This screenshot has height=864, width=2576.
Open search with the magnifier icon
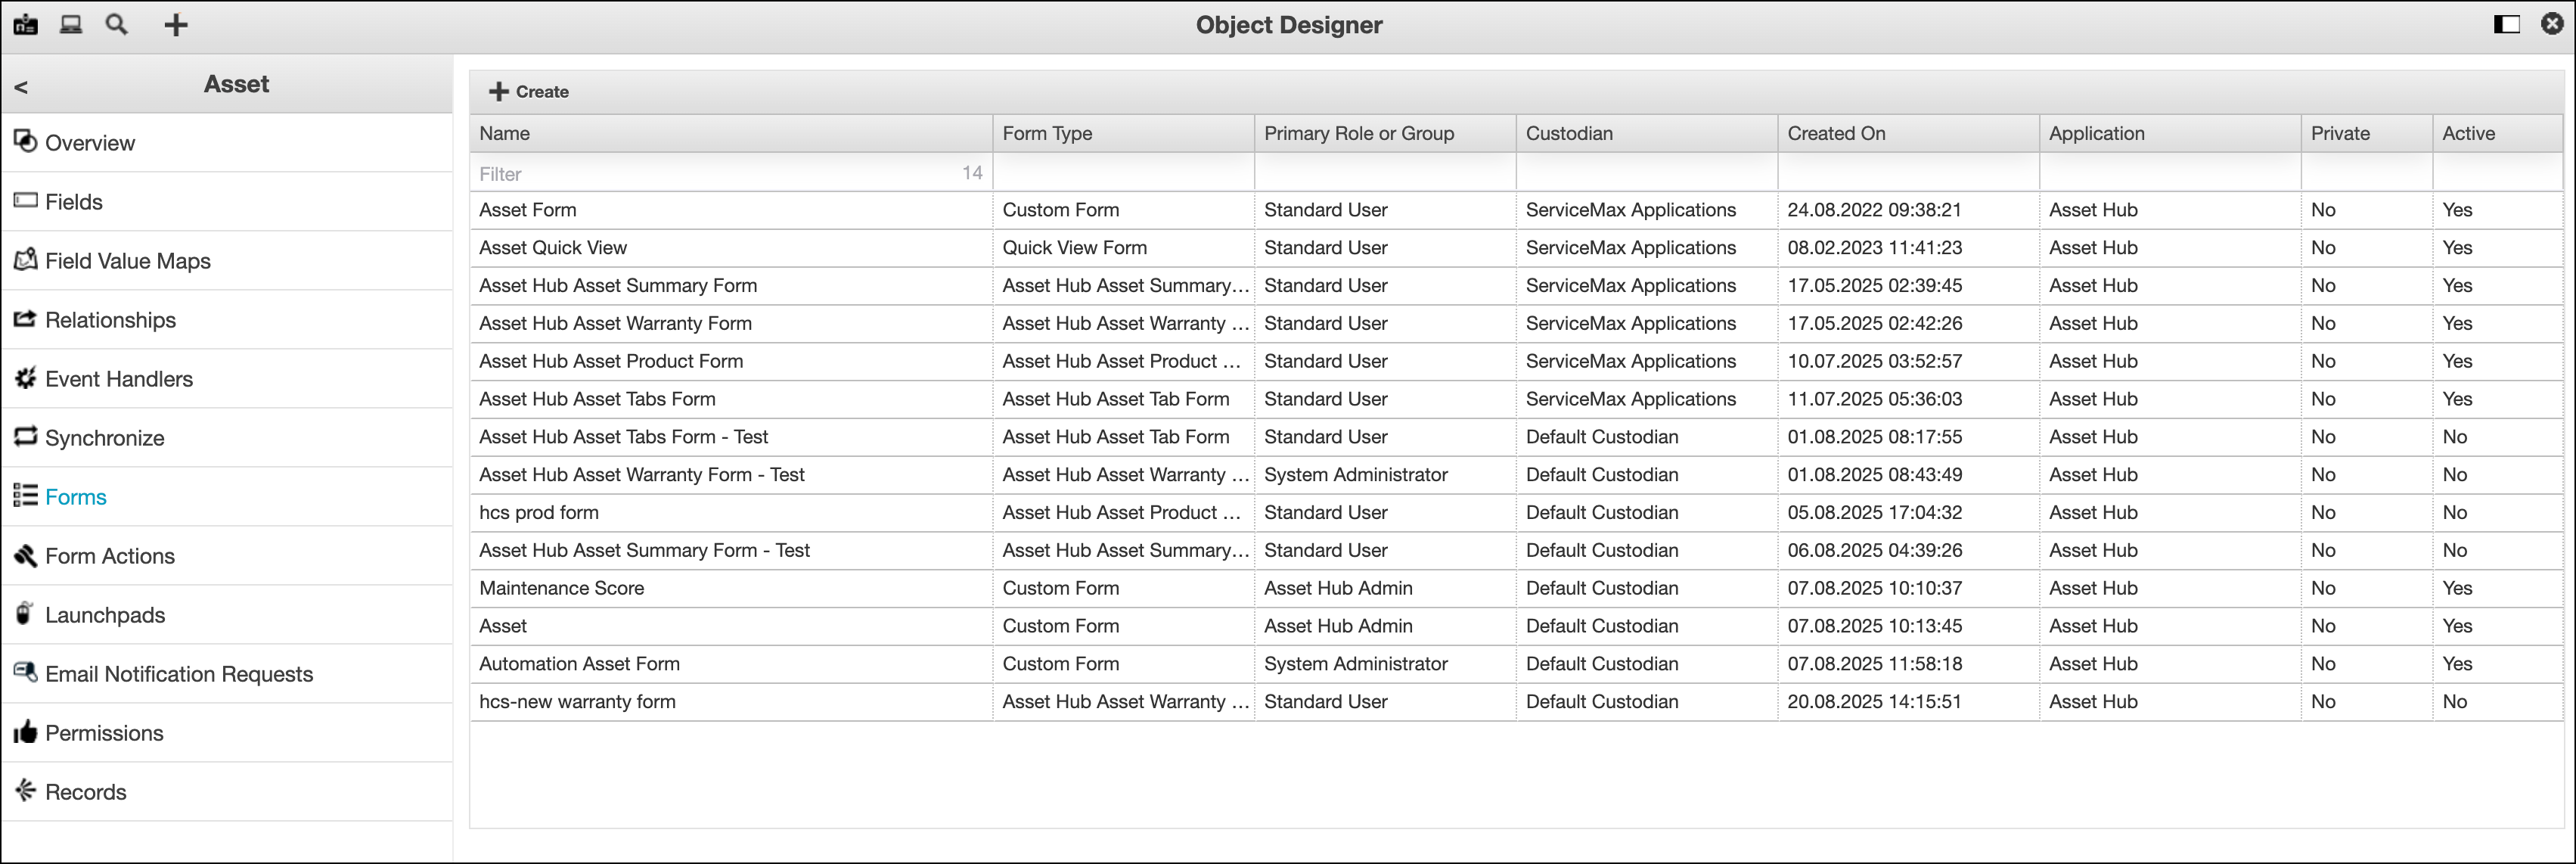(x=117, y=25)
